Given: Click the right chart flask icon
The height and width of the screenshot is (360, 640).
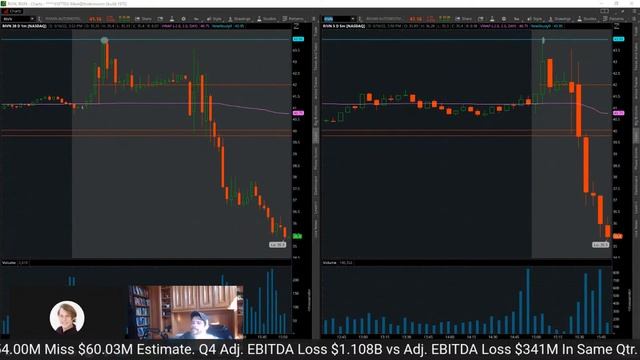Looking at the screenshot, I should pyautogui.click(x=492, y=19).
